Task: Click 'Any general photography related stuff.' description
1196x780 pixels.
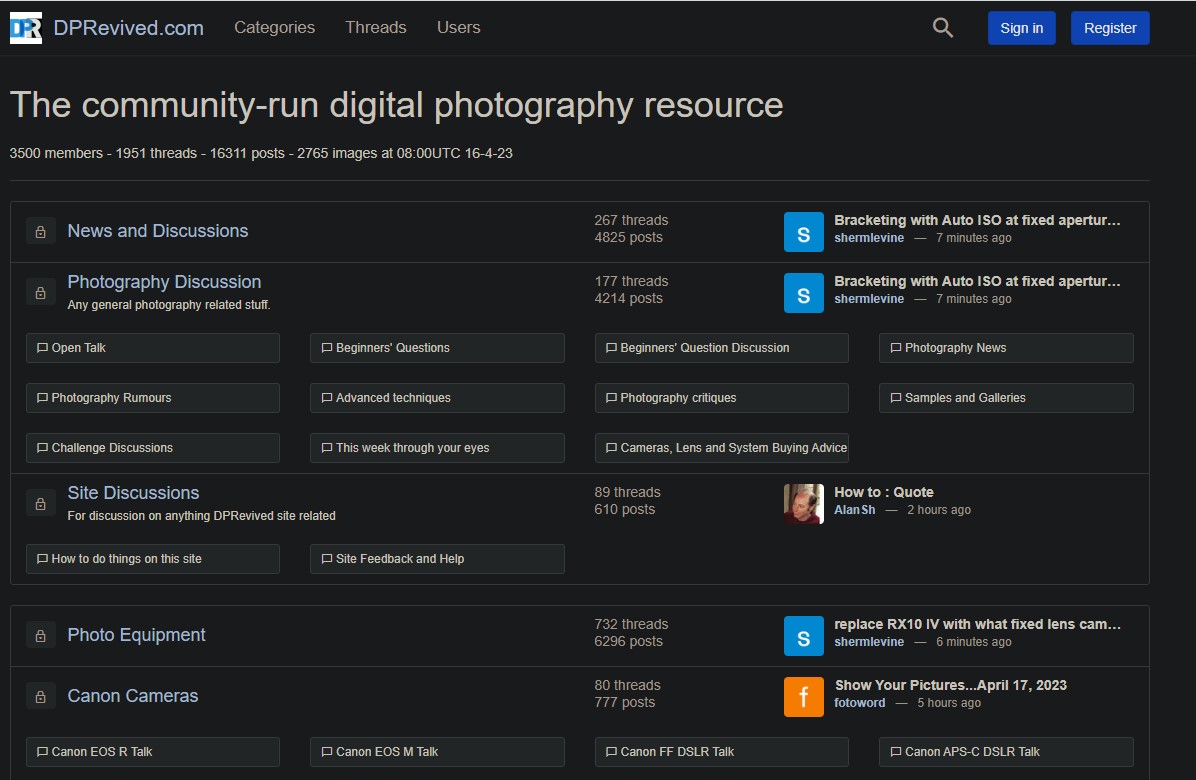Action: pyautogui.click(x=169, y=305)
